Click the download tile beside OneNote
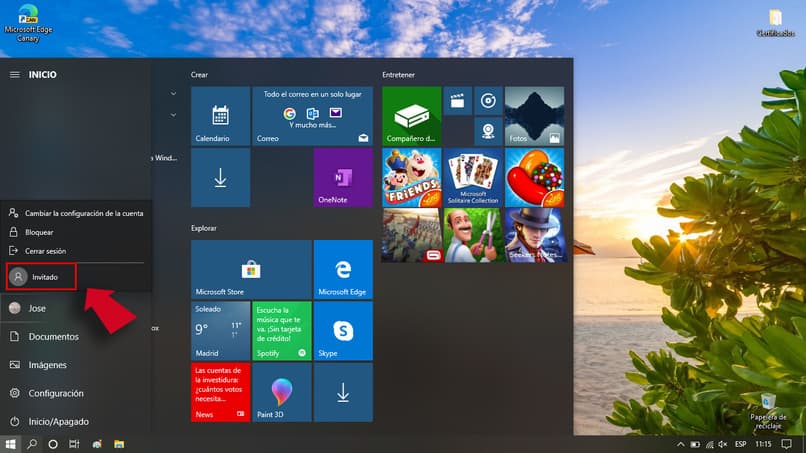This screenshot has height=453, width=806. [221, 178]
